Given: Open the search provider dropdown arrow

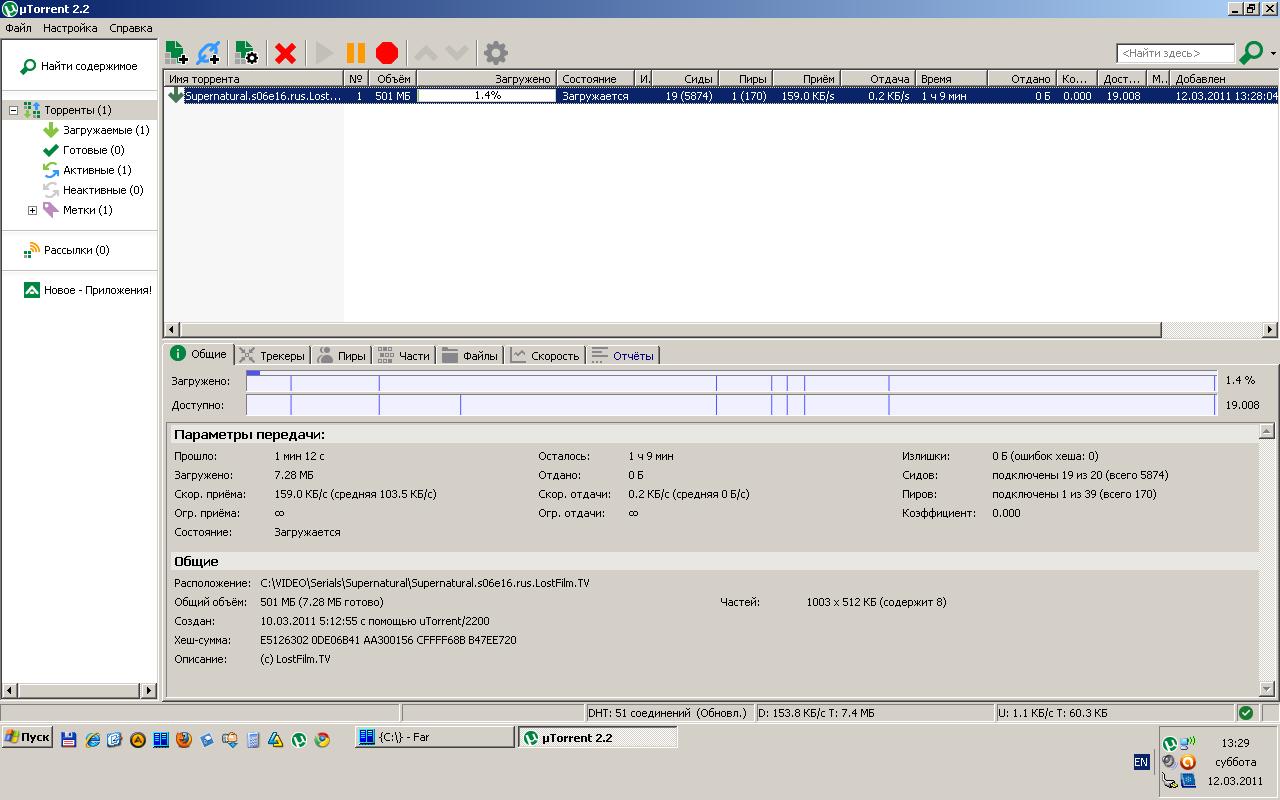Looking at the screenshot, I should pyautogui.click(x=1273, y=54).
